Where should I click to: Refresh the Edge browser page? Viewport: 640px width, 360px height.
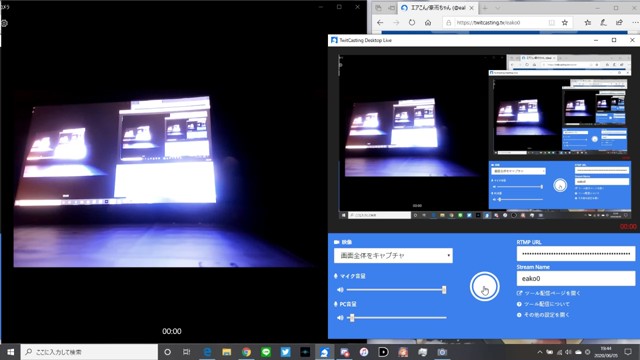point(412,23)
